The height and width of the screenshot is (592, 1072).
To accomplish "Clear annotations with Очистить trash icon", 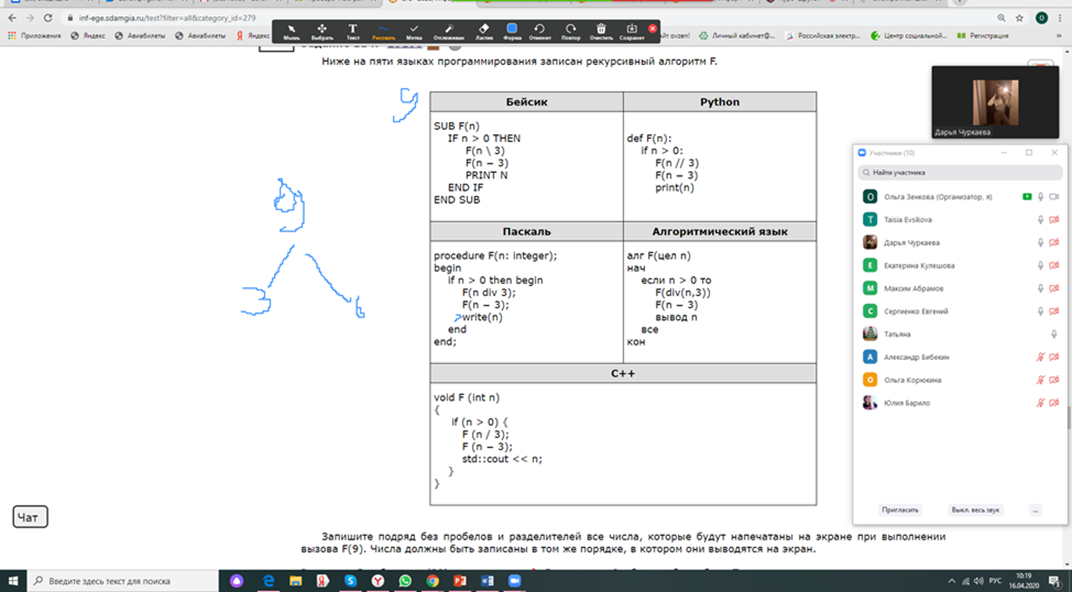I will (x=601, y=31).
